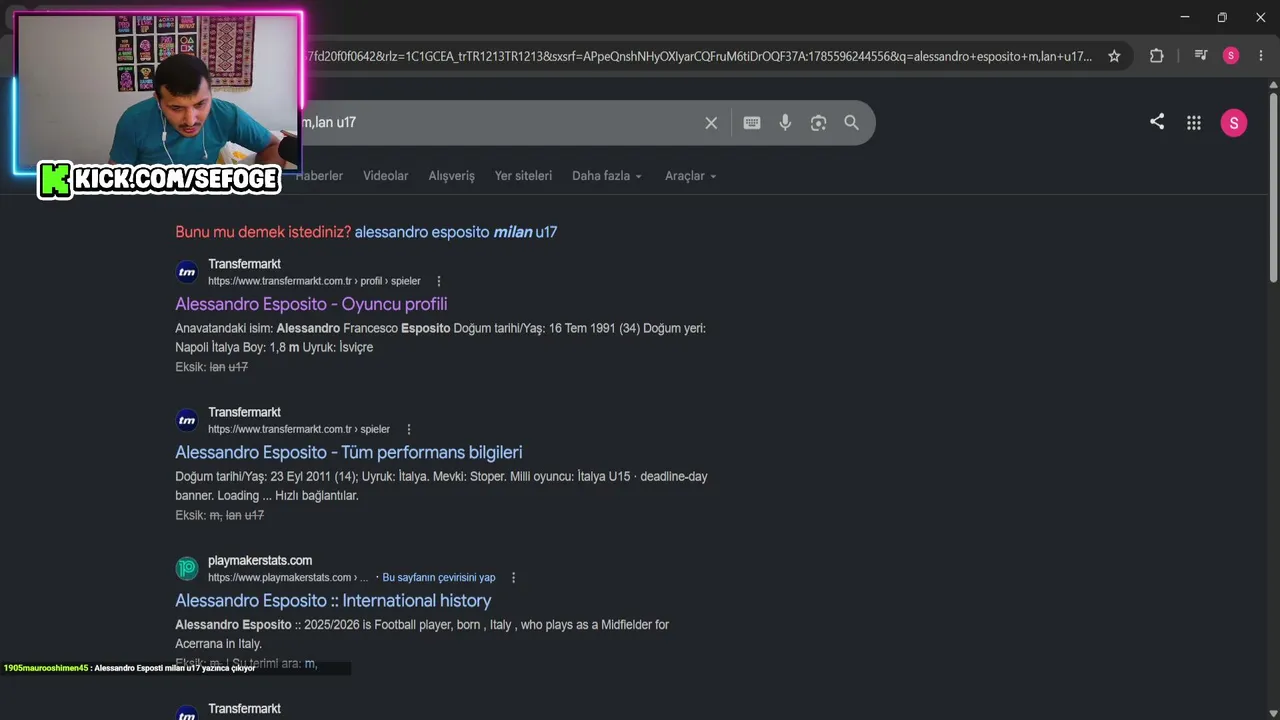Click Transfermarkt favicon of the 'Oyuncu profili' result

[187, 272]
